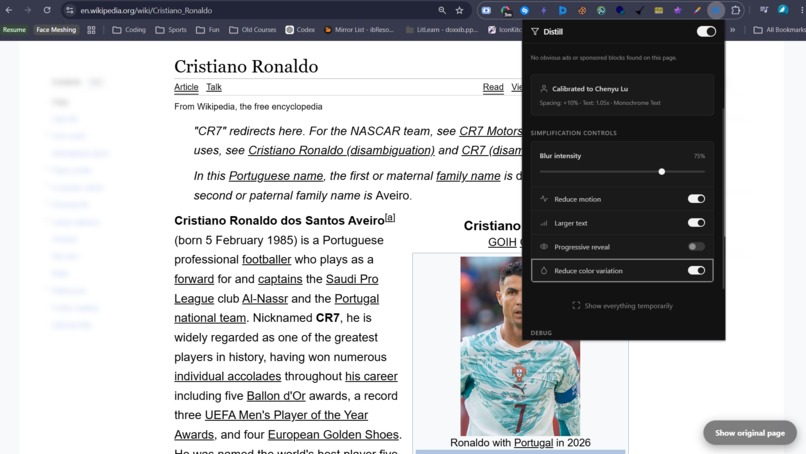Follow the Al-Nassr link
Image resolution: width=806 pixels, height=454 pixels.
tap(265, 299)
